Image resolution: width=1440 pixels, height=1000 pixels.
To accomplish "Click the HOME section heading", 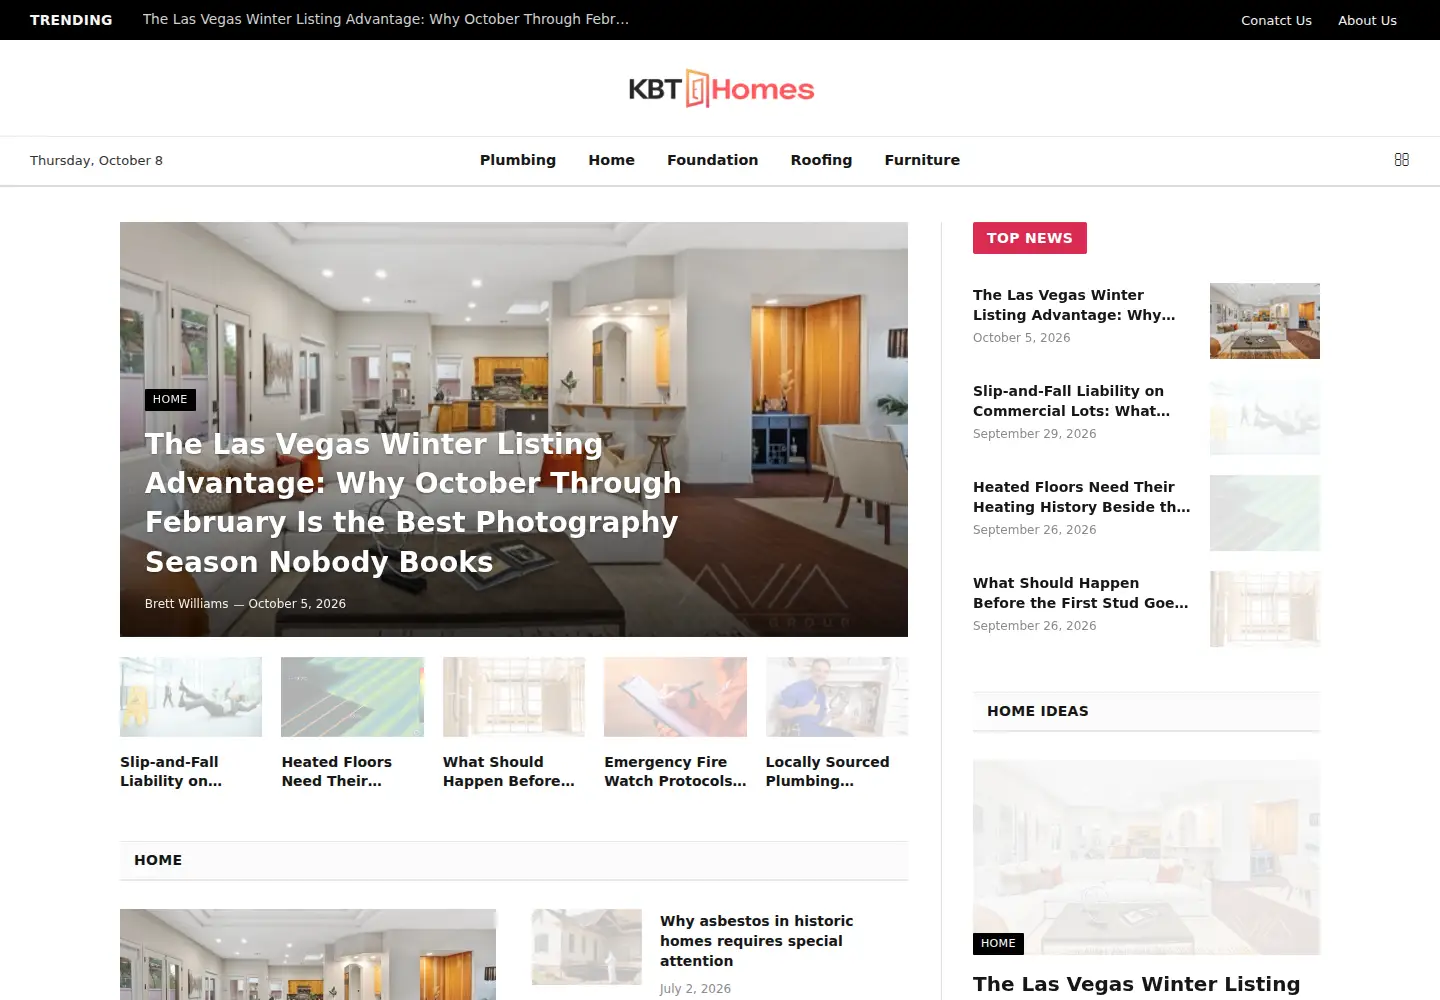I will click(158, 860).
